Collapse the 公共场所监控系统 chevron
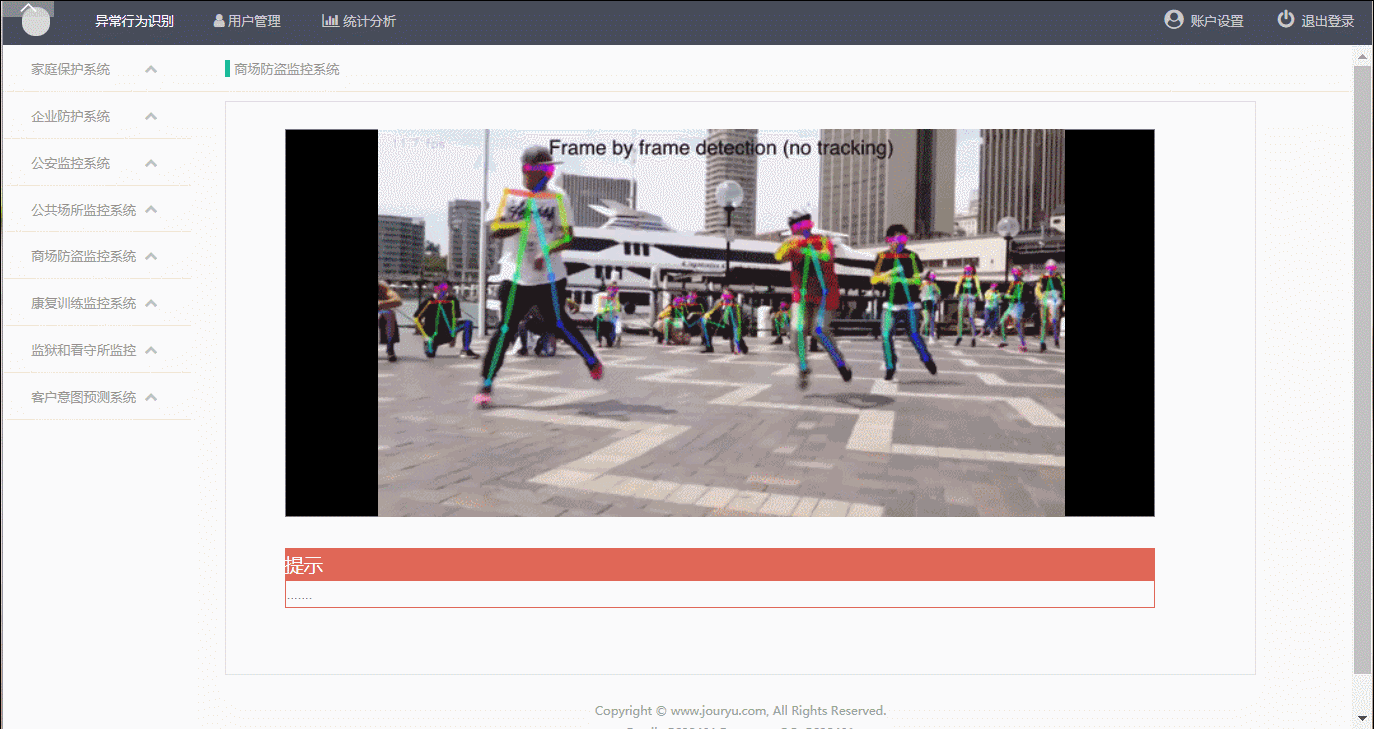The width and height of the screenshot is (1374, 729). pyautogui.click(x=151, y=210)
